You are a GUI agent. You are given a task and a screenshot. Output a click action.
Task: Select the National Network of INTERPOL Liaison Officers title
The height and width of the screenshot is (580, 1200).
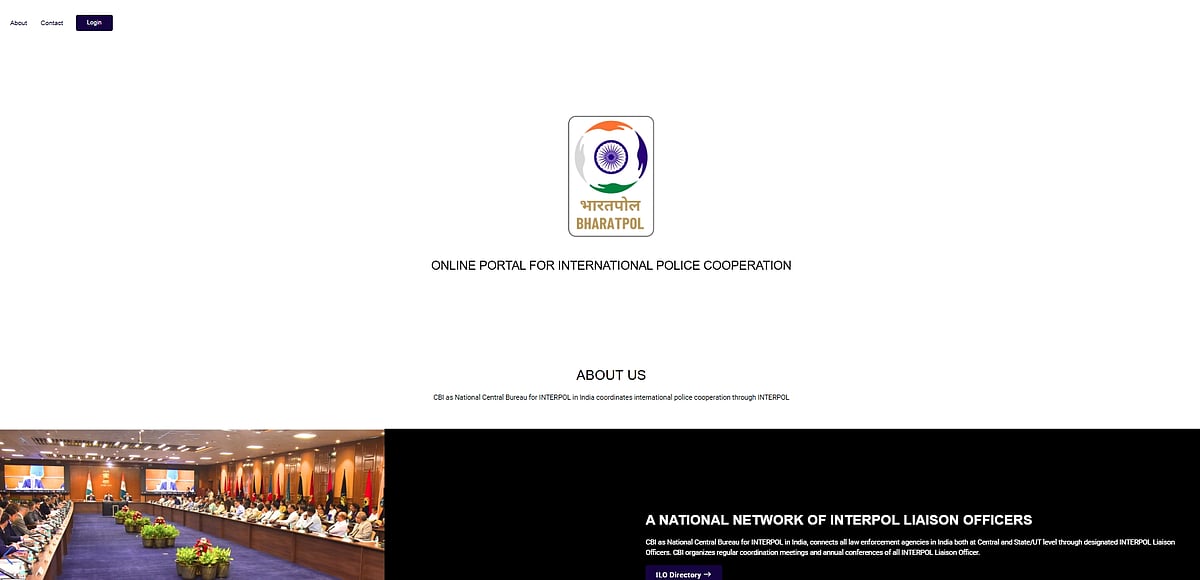click(x=838, y=520)
